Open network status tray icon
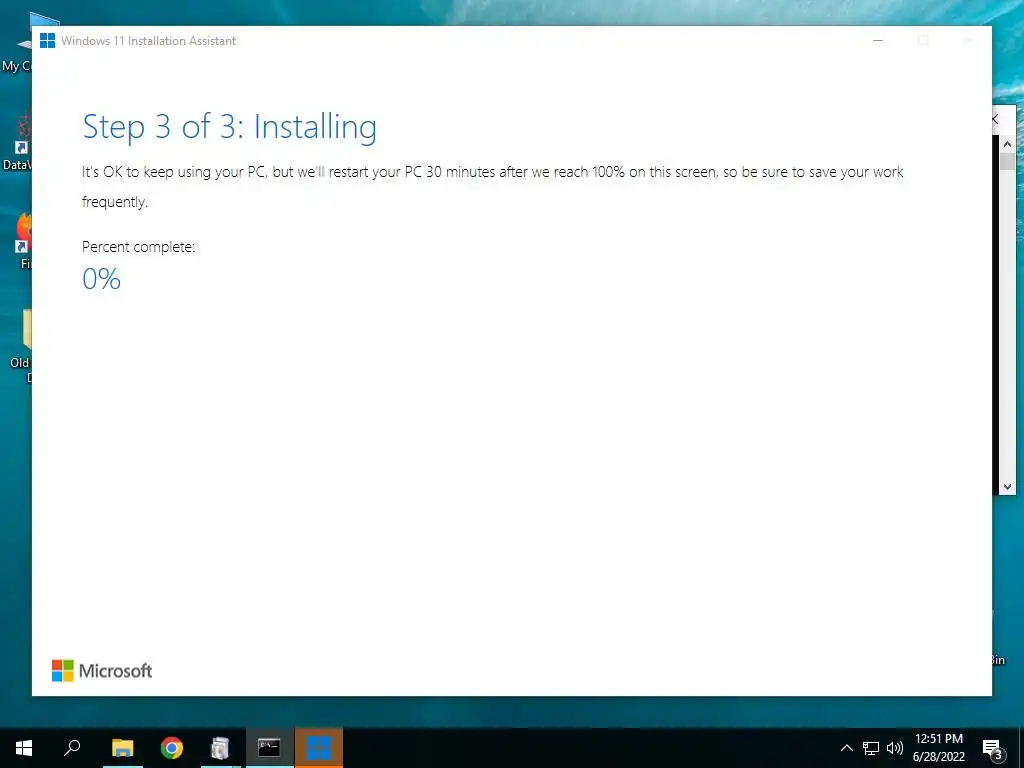 871,748
